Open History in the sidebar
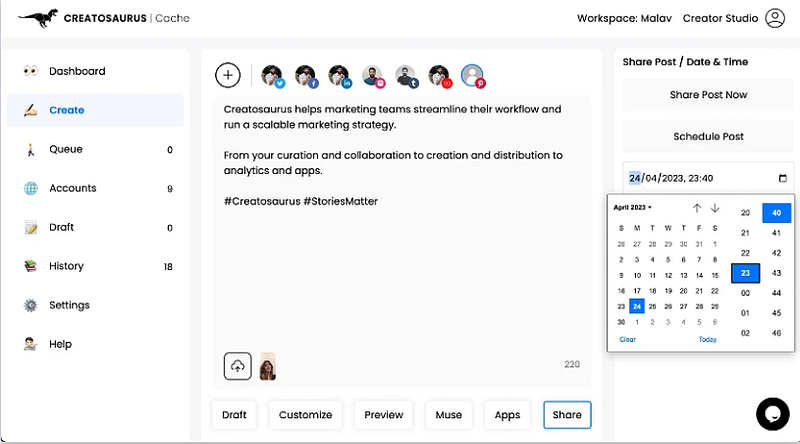This screenshot has height=444, width=800. point(95,266)
